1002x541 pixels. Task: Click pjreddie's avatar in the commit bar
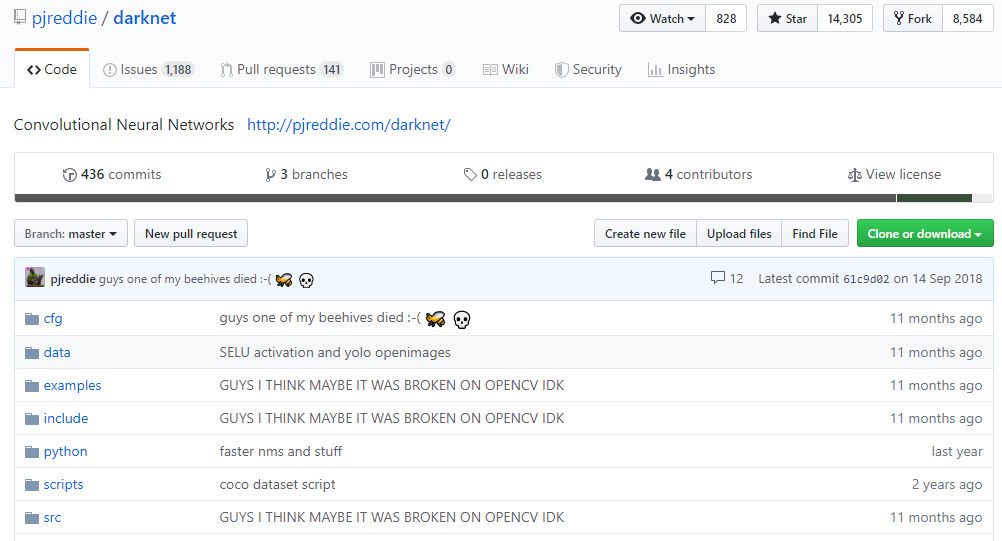coord(35,277)
